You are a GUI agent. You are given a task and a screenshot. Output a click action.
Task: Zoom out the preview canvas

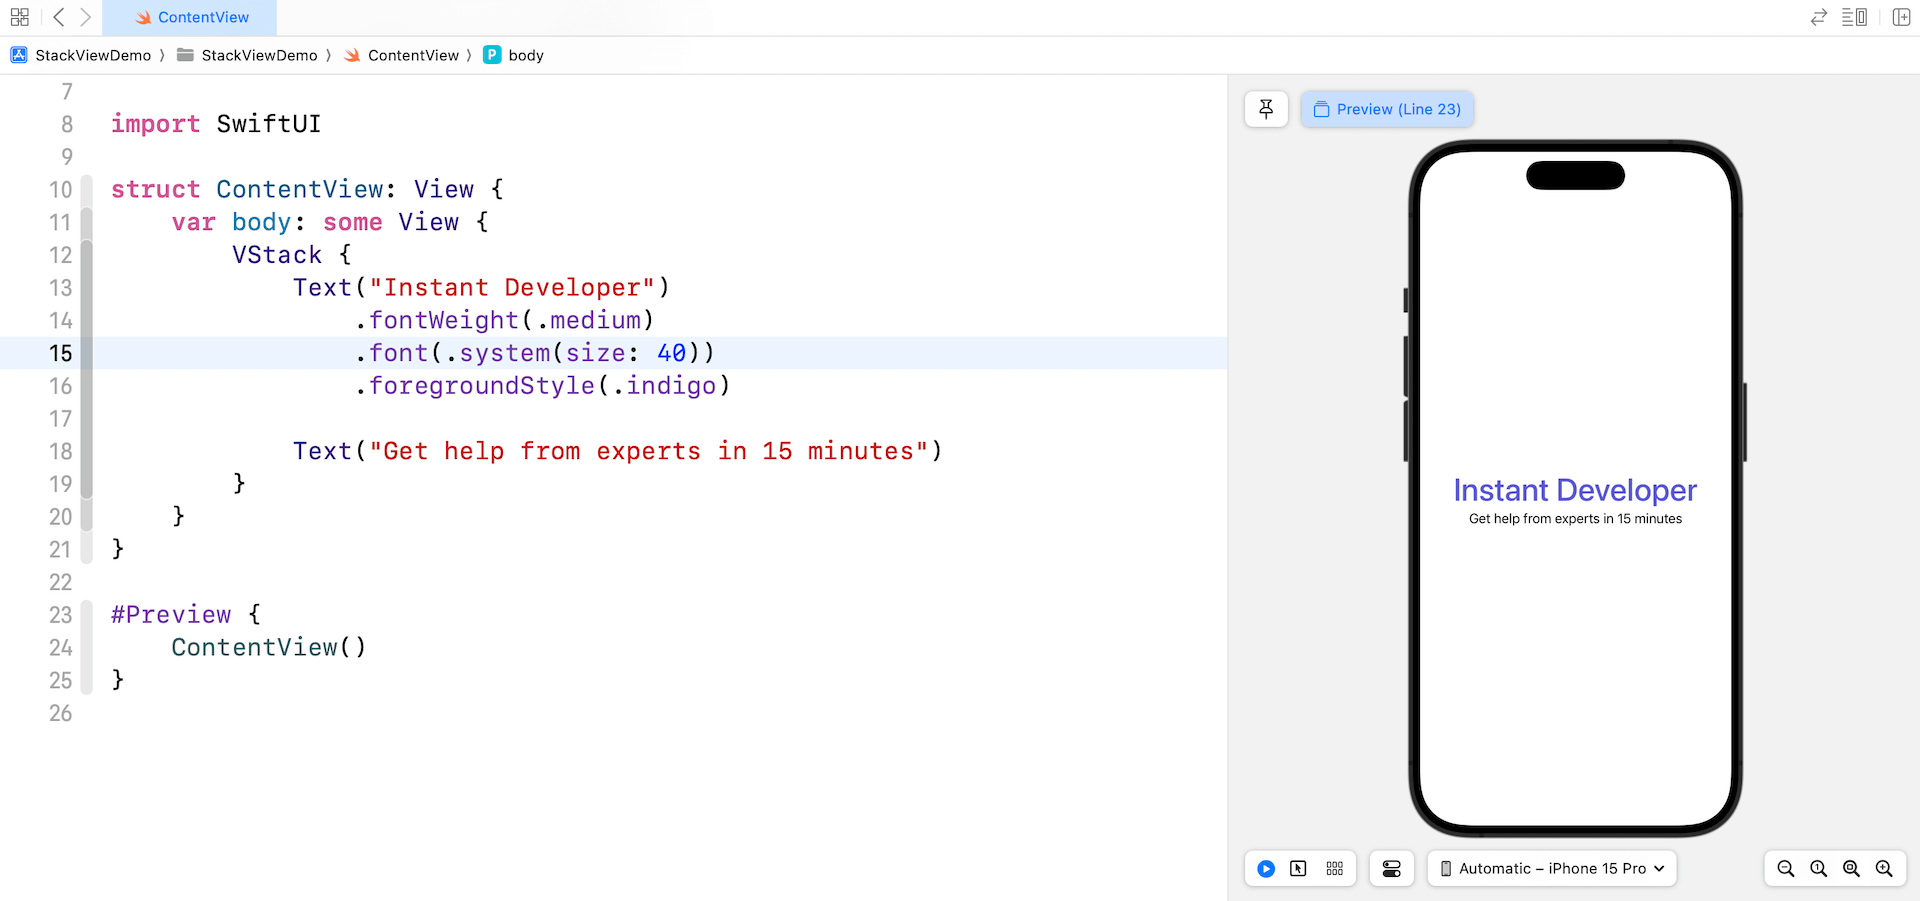tap(1786, 868)
